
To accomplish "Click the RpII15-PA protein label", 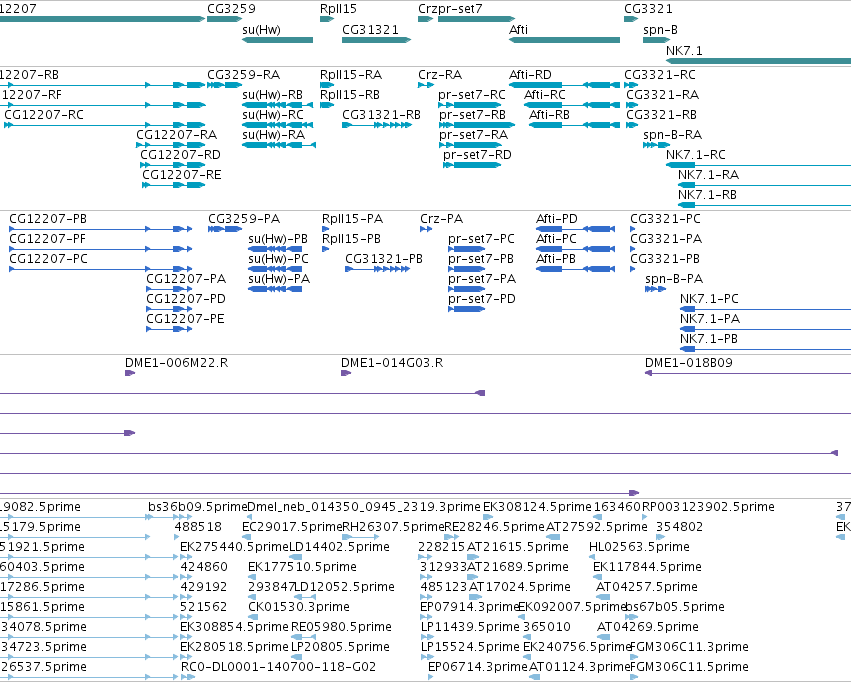I will [x=352, y=219].
